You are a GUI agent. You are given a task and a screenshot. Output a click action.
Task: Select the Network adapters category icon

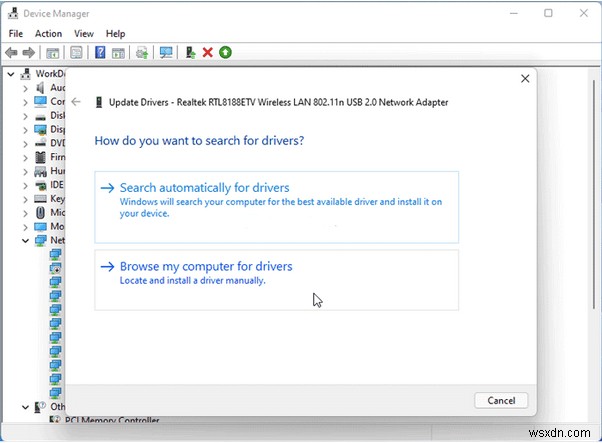coord(40,240)
